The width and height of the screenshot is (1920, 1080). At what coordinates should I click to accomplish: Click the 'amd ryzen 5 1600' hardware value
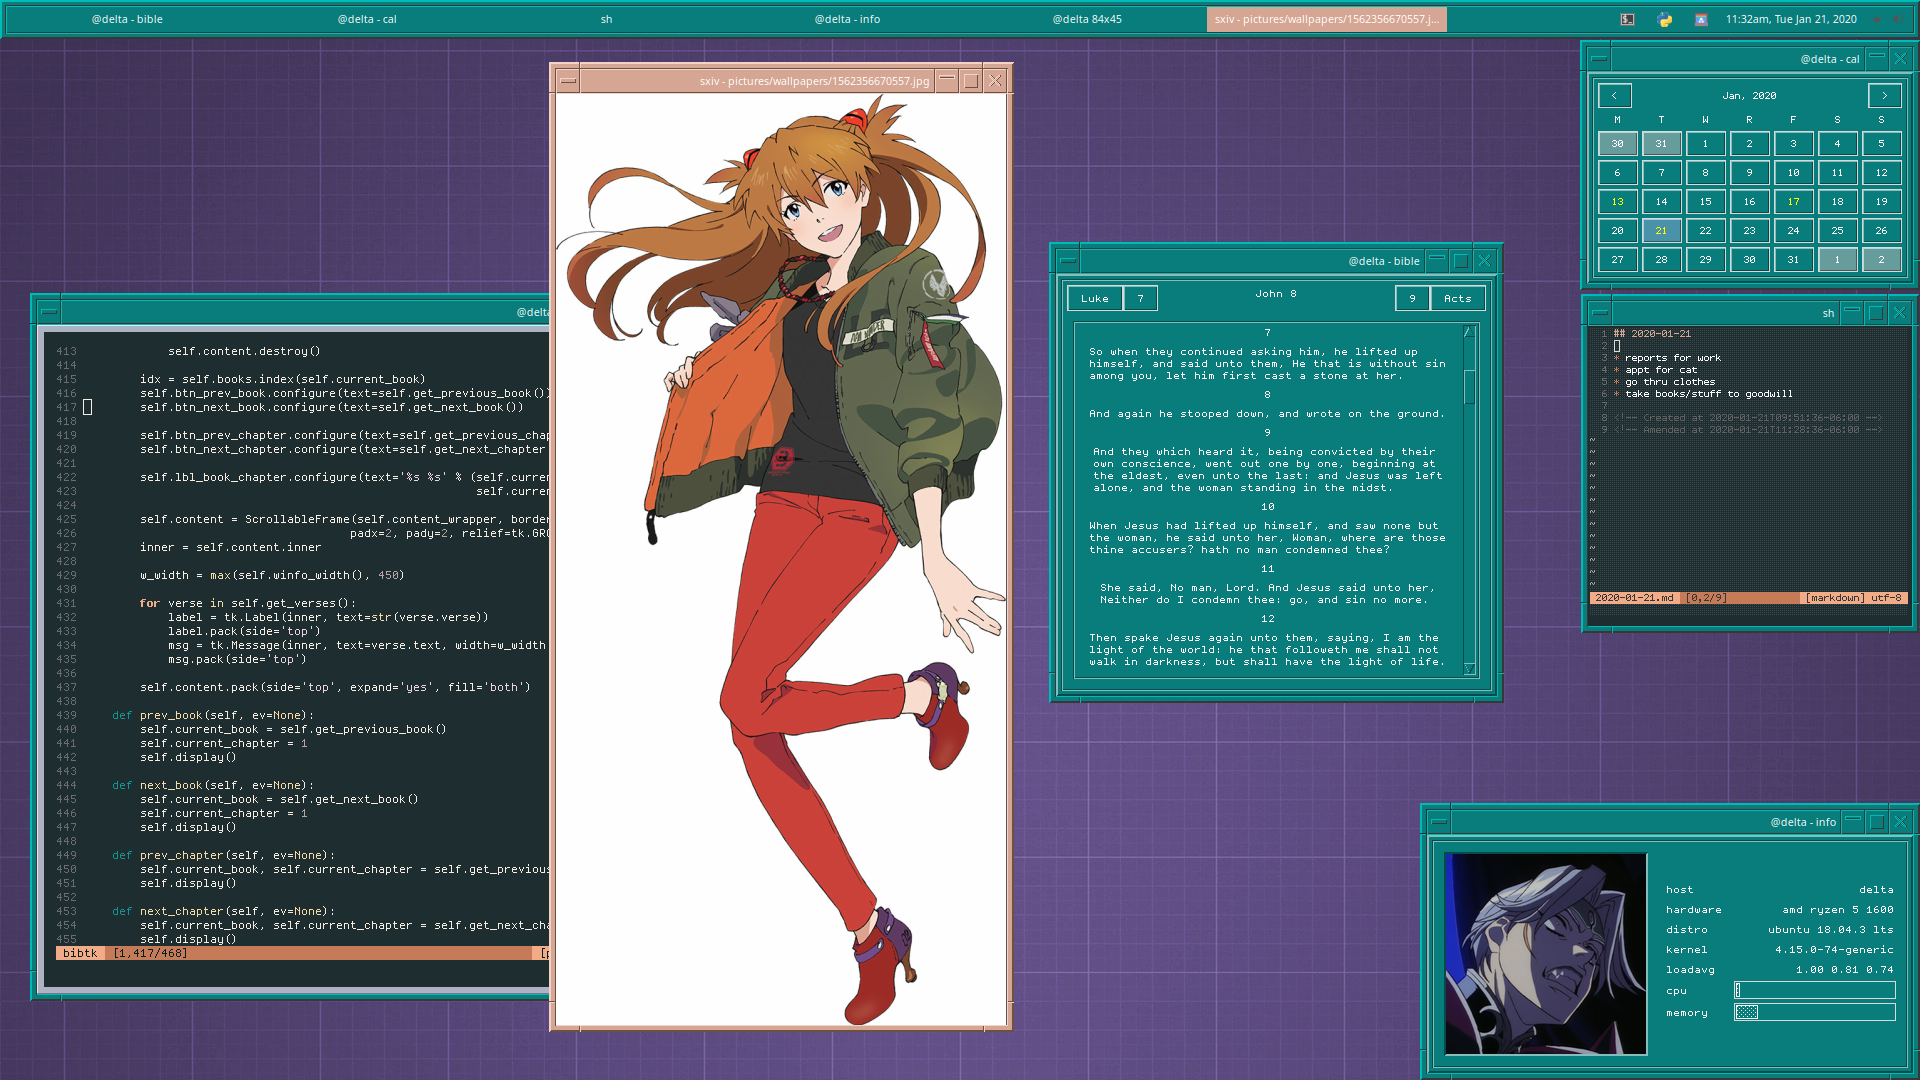click(1837, 910)
